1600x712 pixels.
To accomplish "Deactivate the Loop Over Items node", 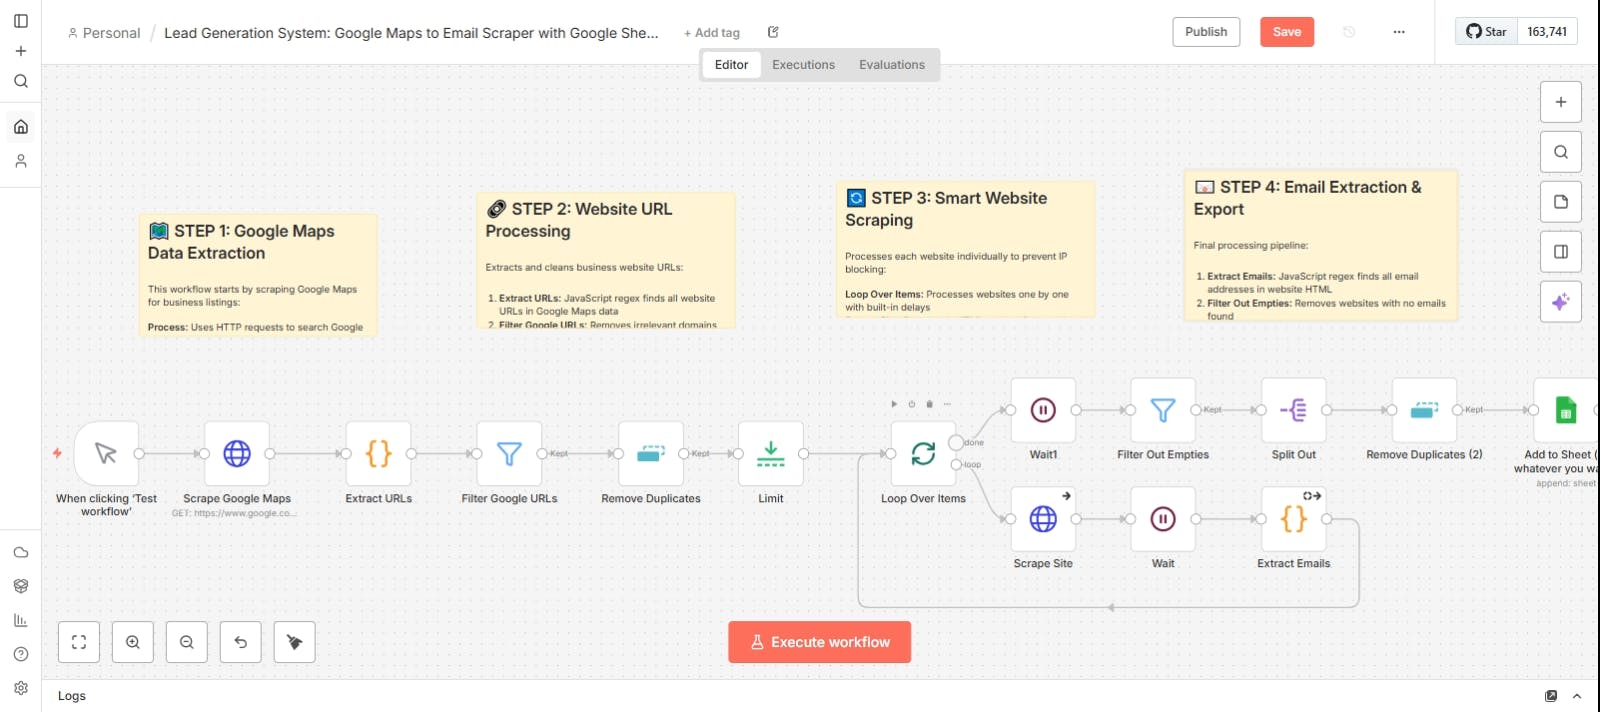I will tap(912, 404).
